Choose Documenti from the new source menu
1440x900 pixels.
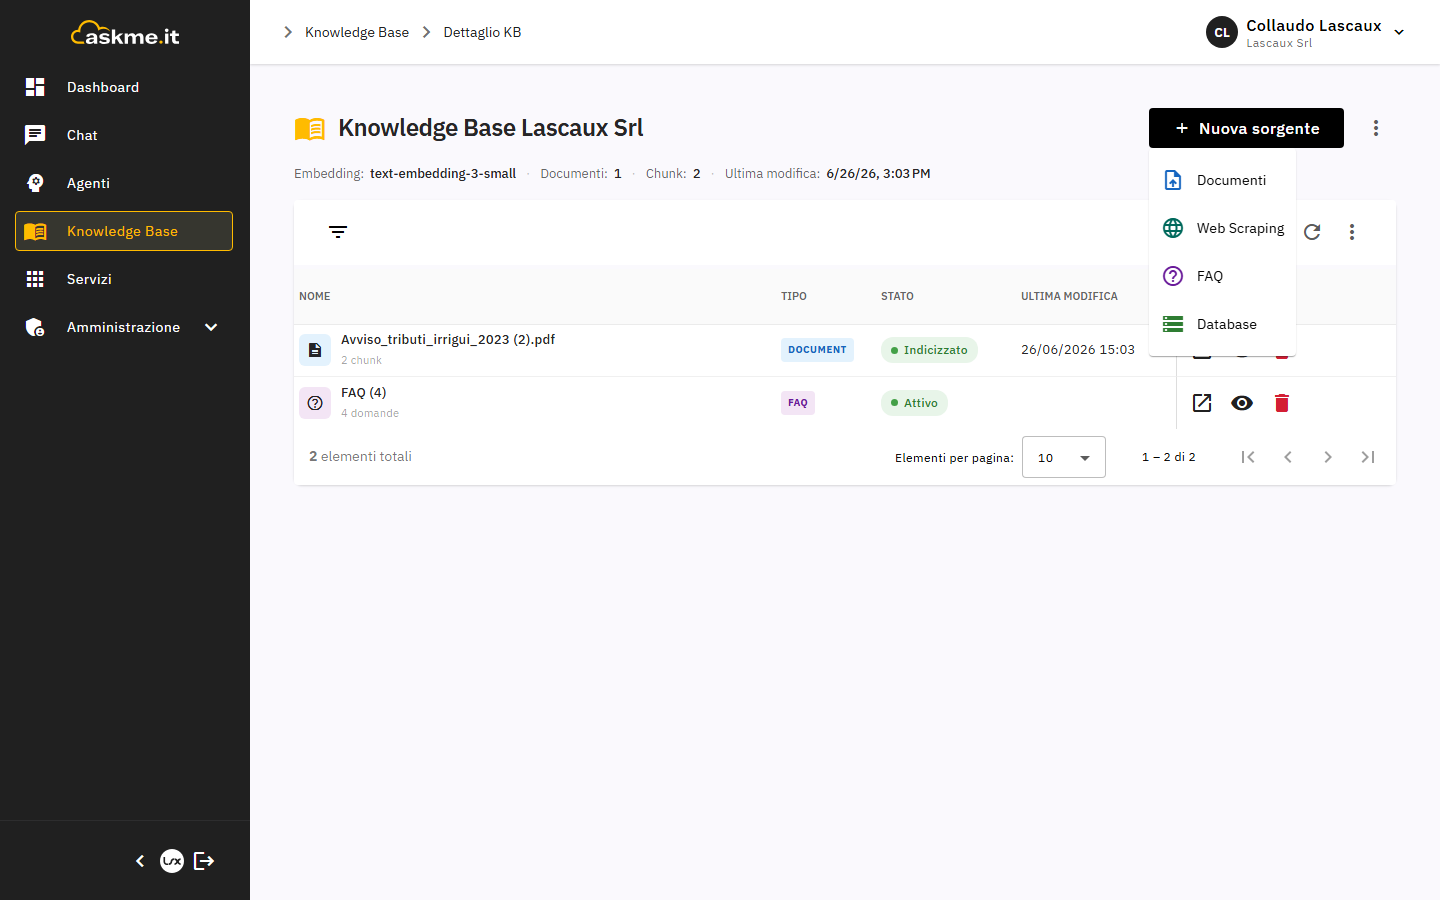click(x=1222, y=180)
